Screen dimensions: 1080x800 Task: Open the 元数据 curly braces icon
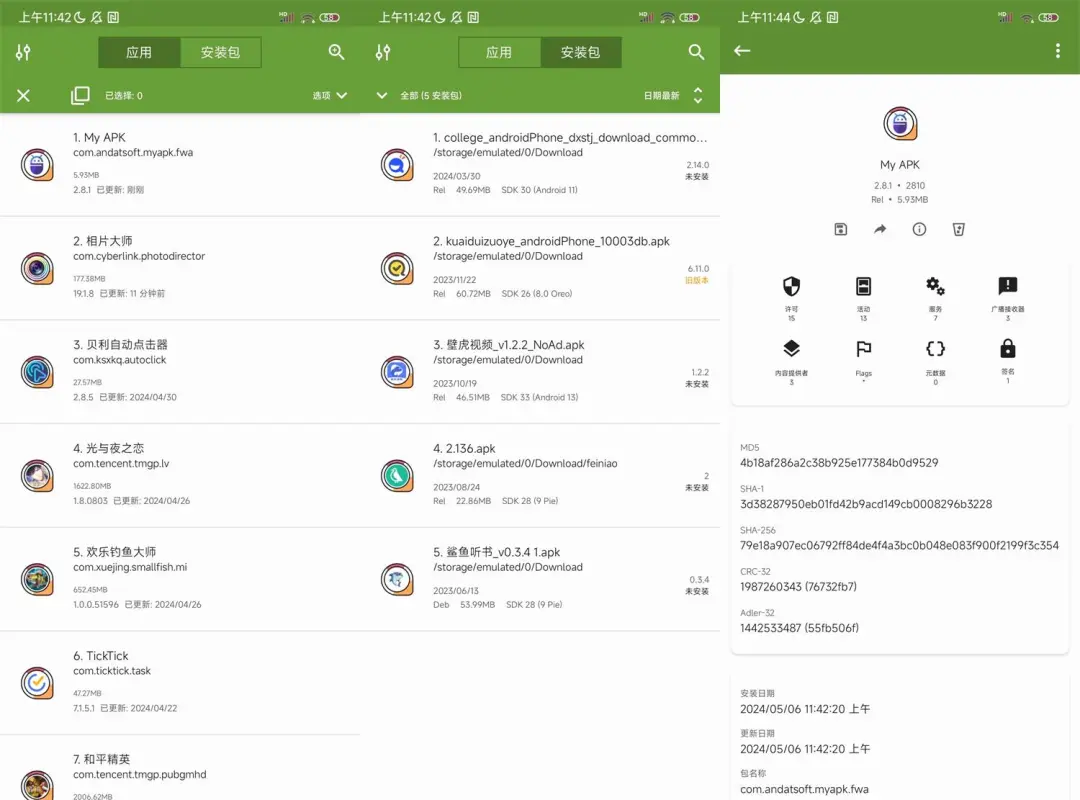pyautogui.click(x=935, y=349)
